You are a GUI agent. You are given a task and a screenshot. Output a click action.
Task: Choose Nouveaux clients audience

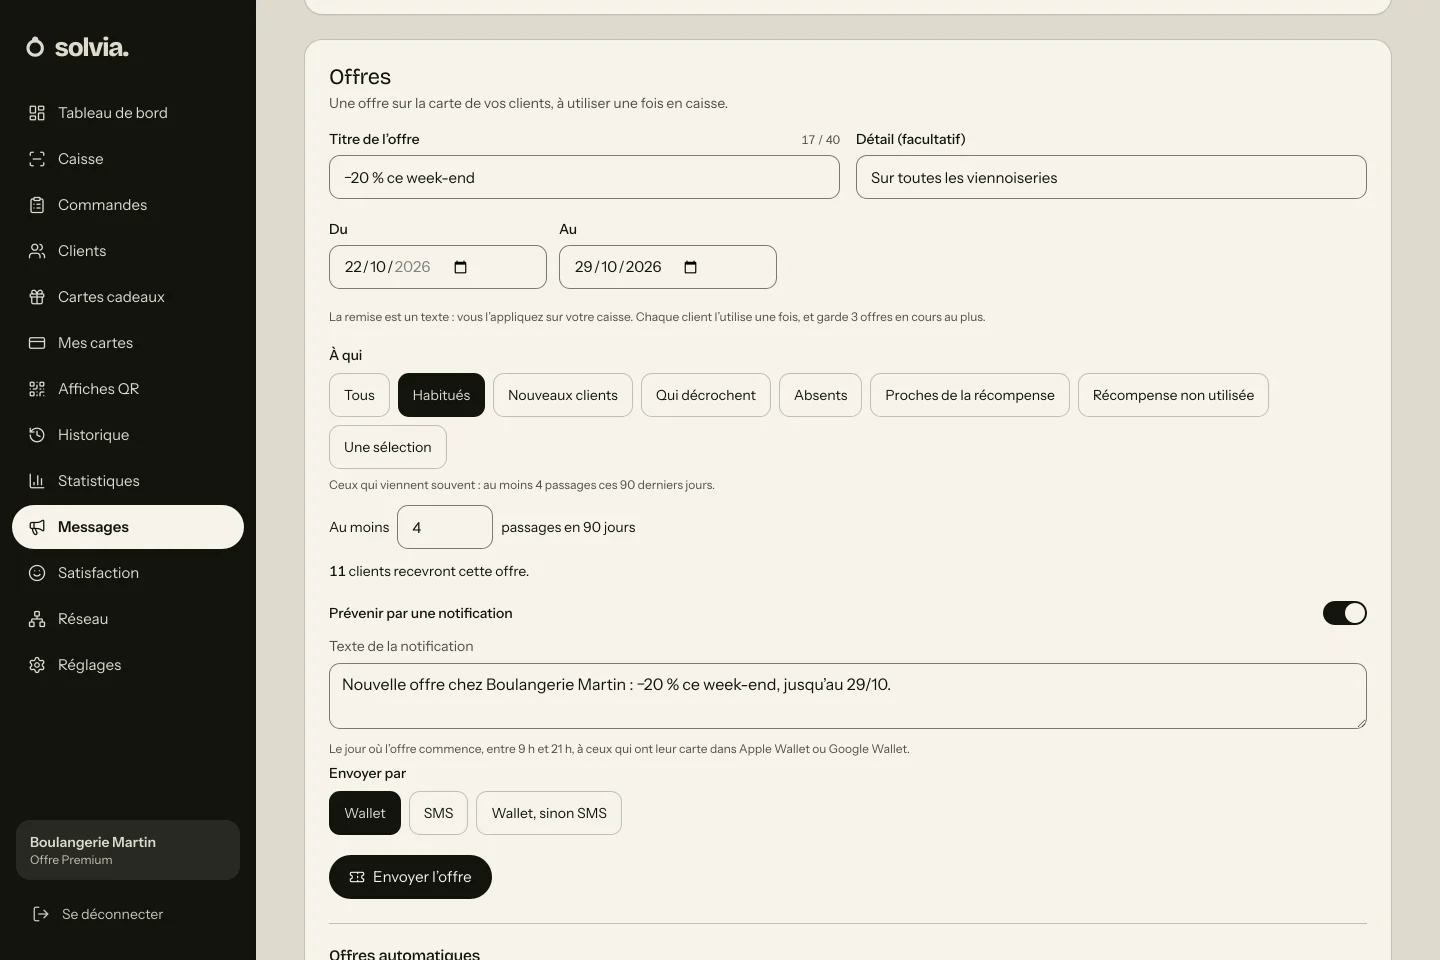click(x=563, y=395)
